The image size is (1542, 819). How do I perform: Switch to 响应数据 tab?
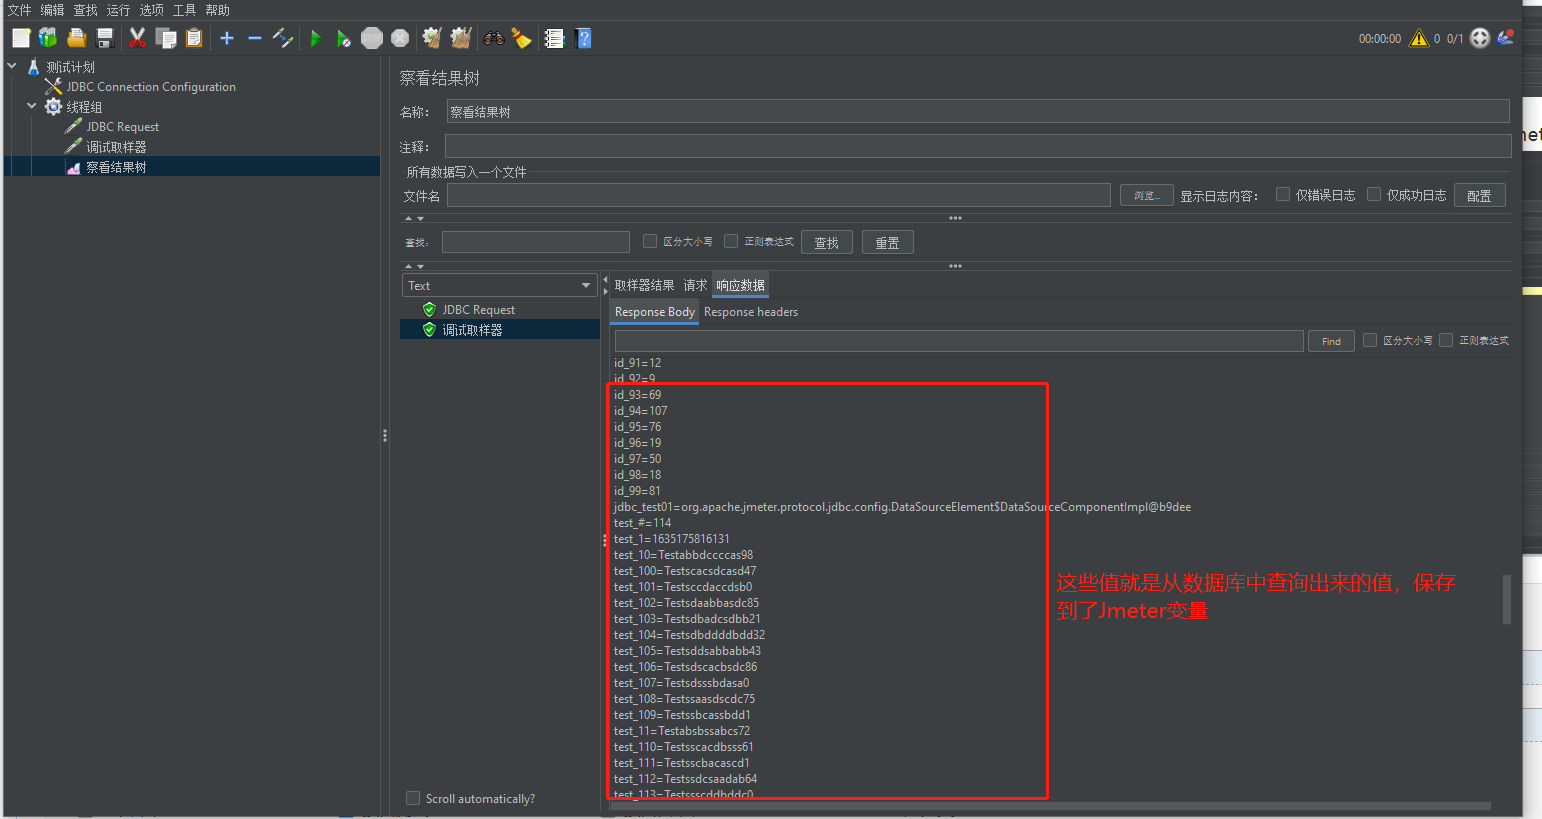pos(740,285)
